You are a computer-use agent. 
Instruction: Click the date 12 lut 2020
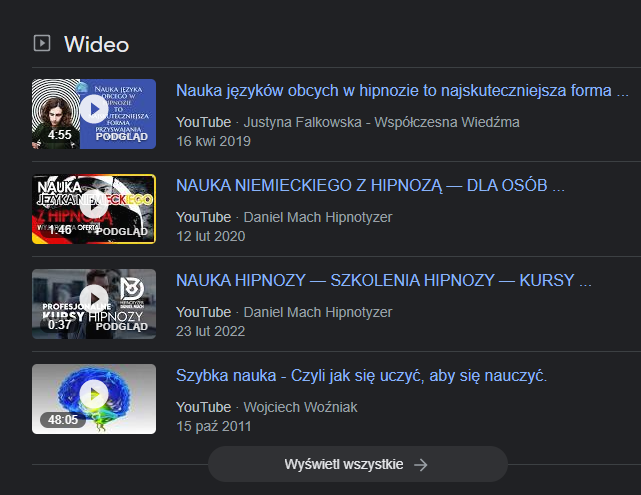point(211,236)
